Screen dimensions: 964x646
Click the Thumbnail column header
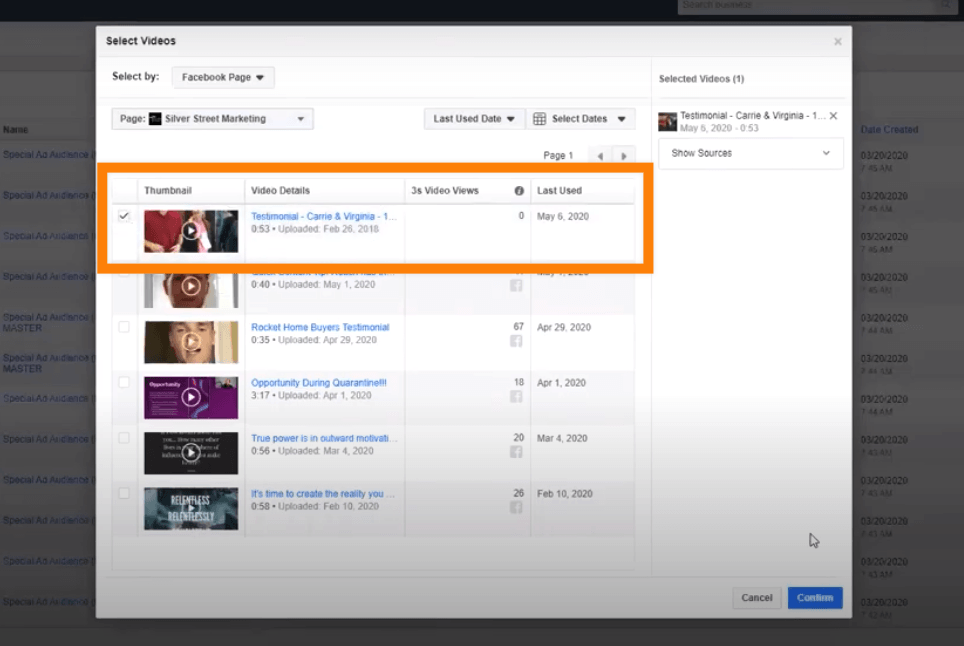pyautogui.click(x=168, y=191)
